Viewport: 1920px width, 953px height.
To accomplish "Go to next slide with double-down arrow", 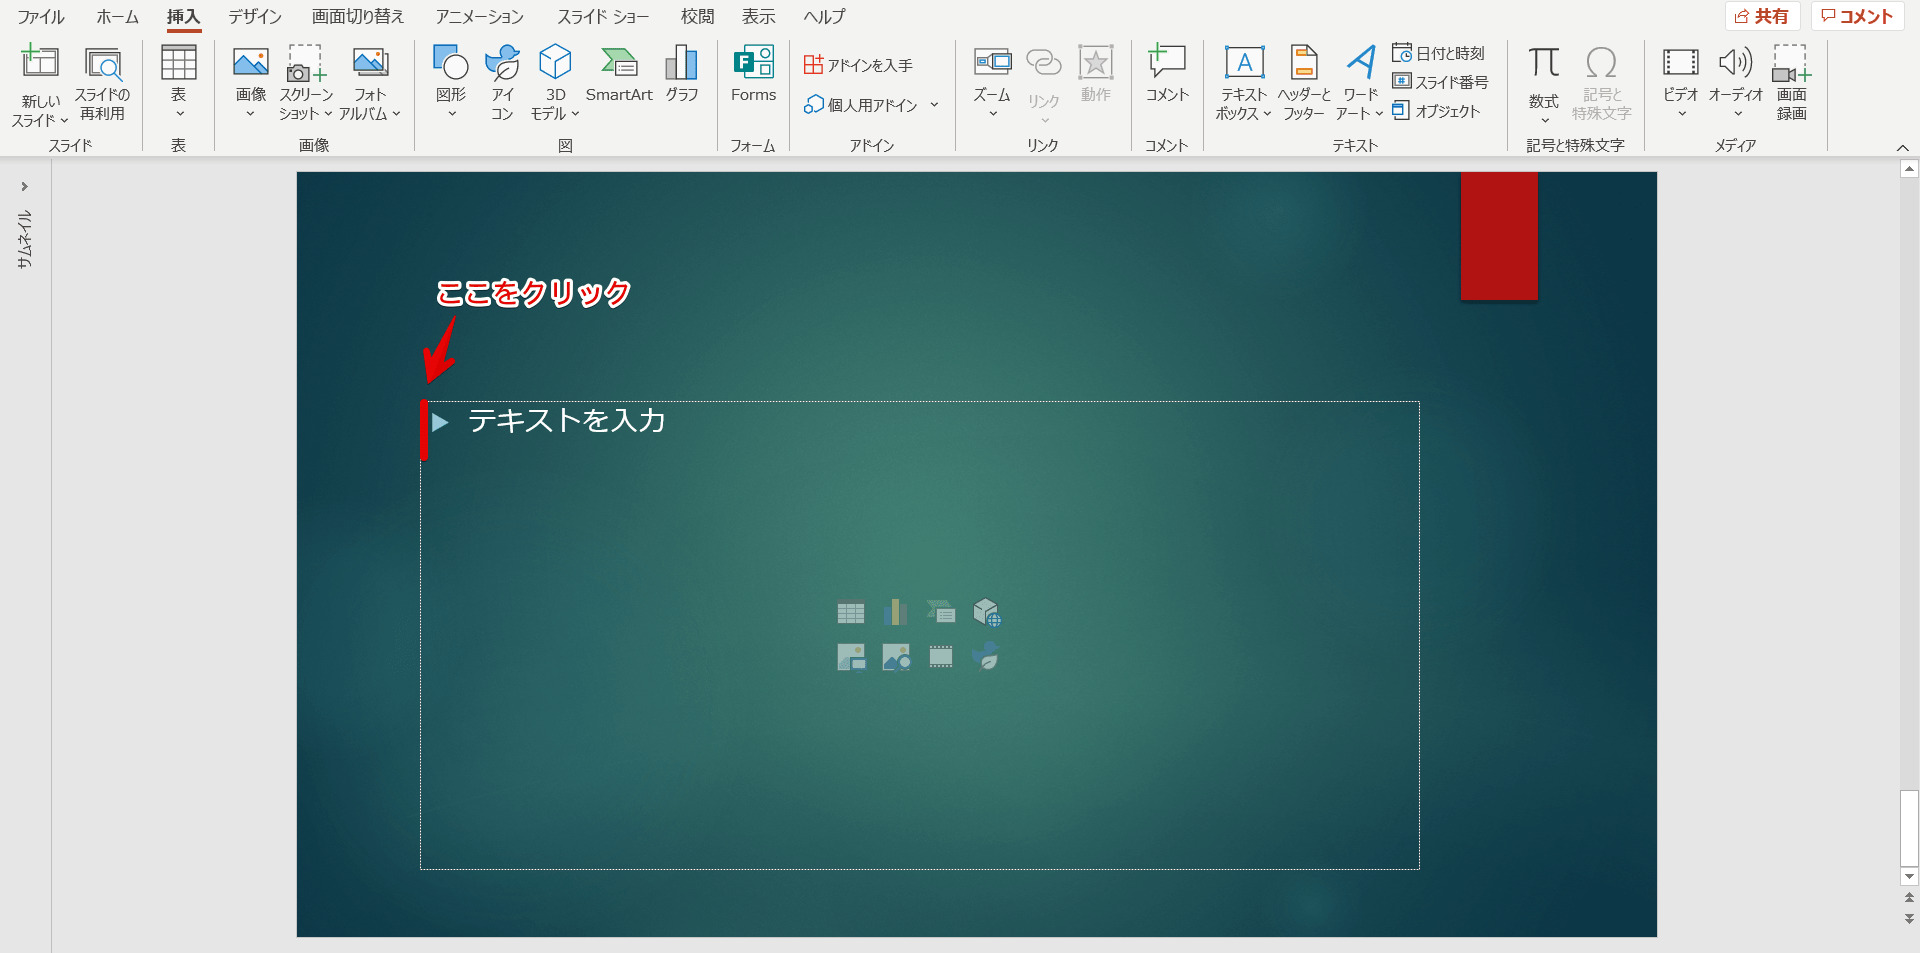I will pyautogui.click(x=1909, y=918).
